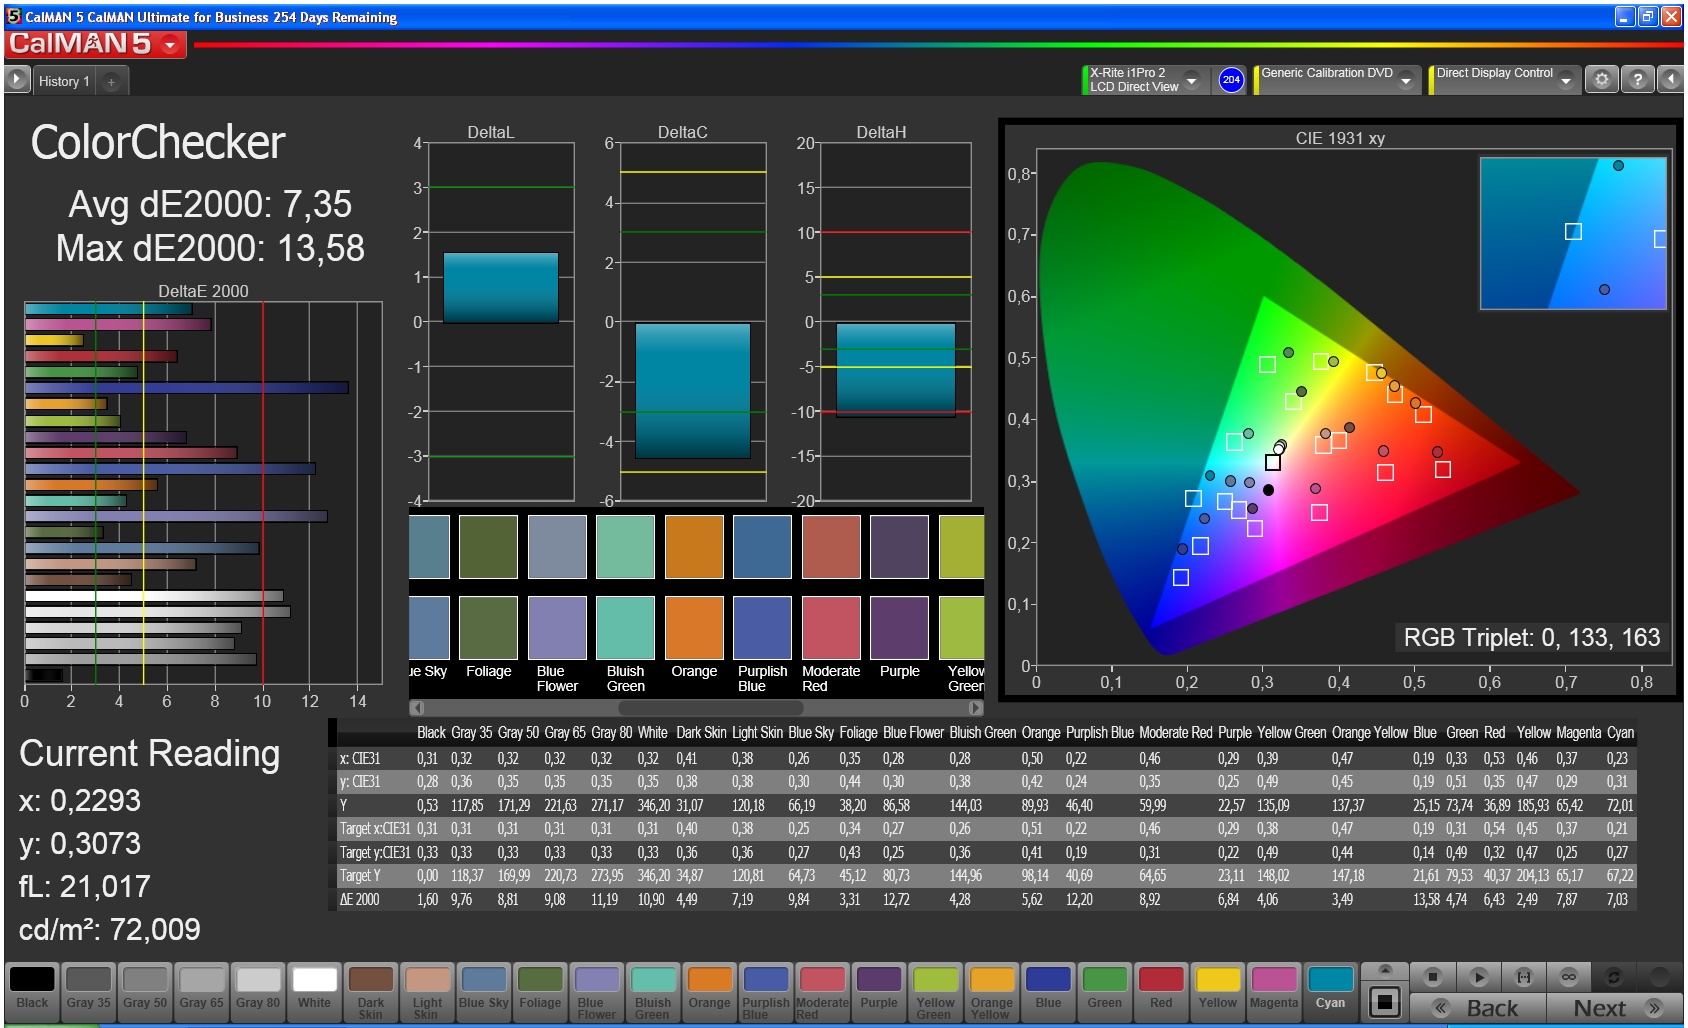This screenshot has height=1028, width=1688.
Task: Choose the Blue Flower patch in the bottom strip
Action: [597, 992]
